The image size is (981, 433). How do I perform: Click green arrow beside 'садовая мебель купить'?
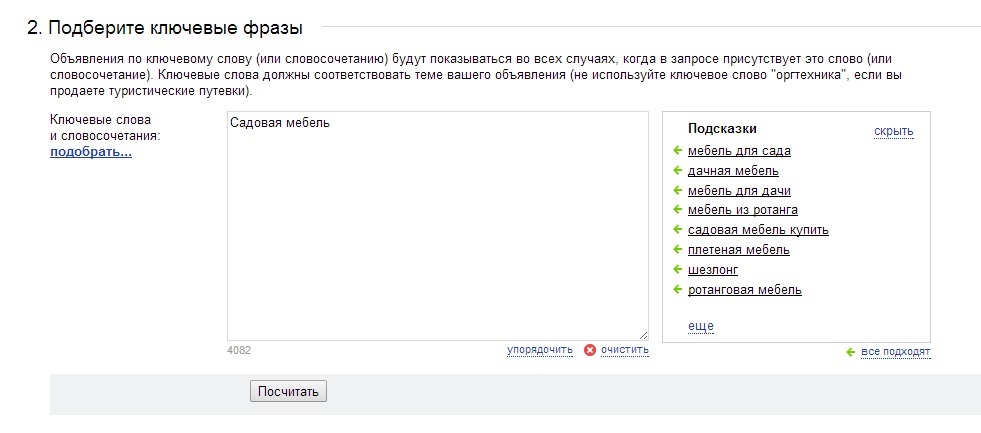pyautogui.click(x=677, y=230)
